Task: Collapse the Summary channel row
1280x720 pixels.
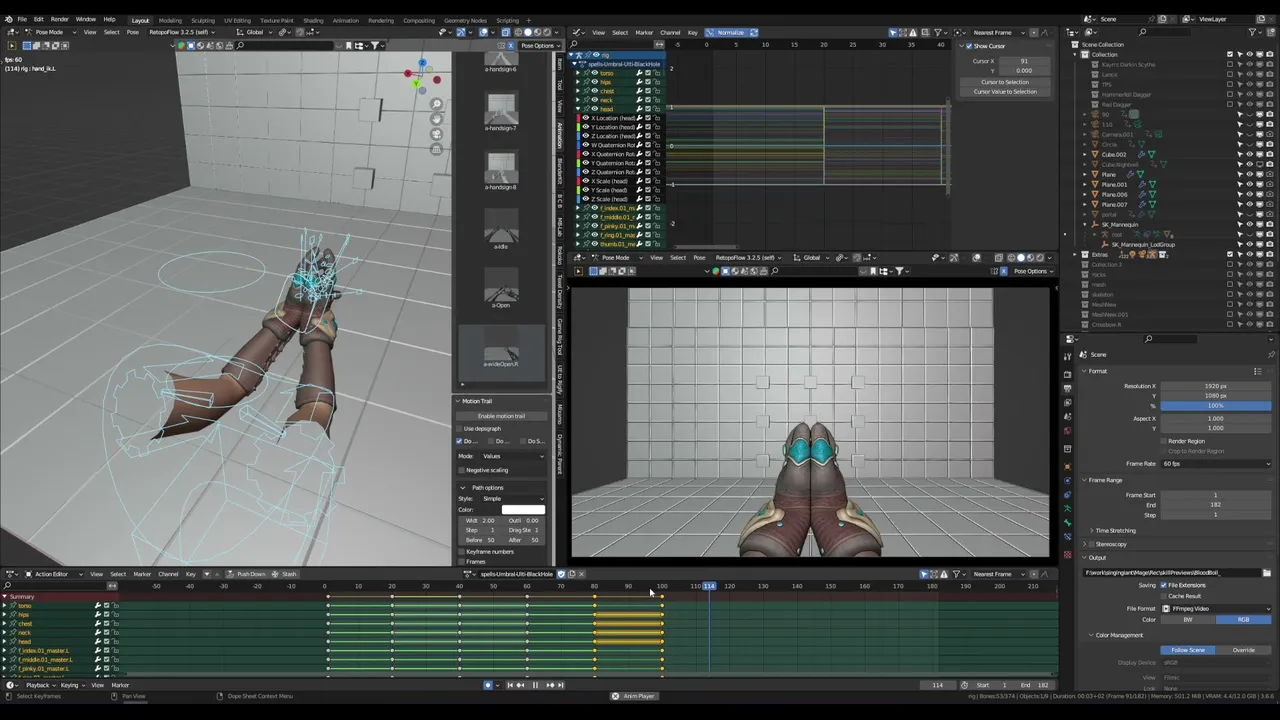Action: [4, 597]
